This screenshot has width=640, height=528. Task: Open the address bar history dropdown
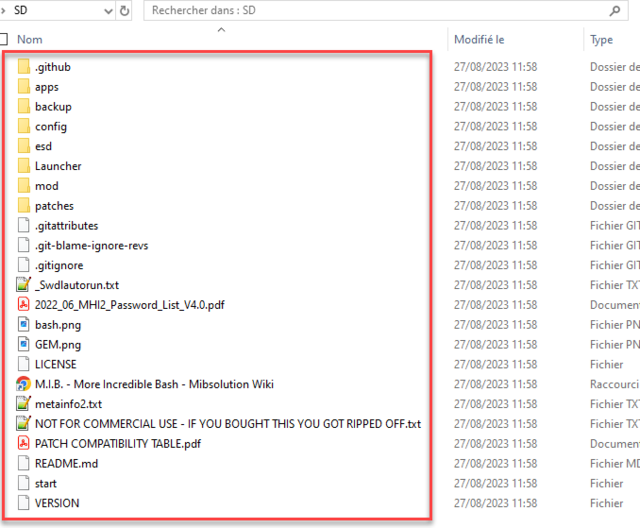click(x=108, y=11)
